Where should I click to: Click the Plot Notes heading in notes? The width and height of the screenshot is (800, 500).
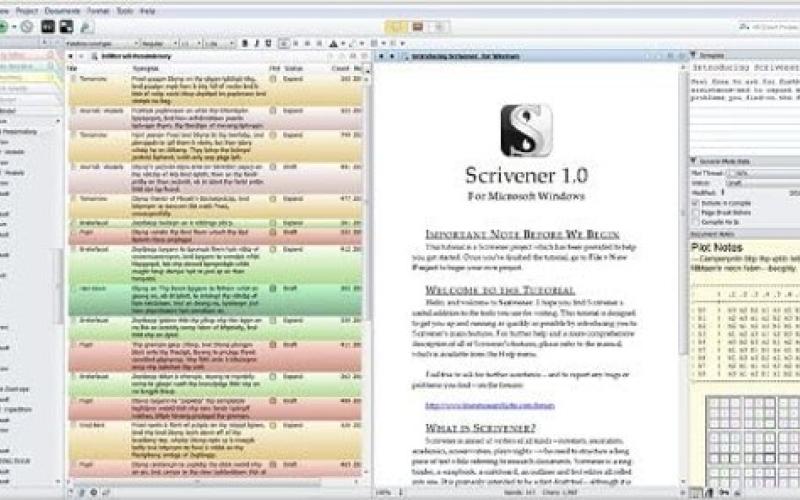716,247
